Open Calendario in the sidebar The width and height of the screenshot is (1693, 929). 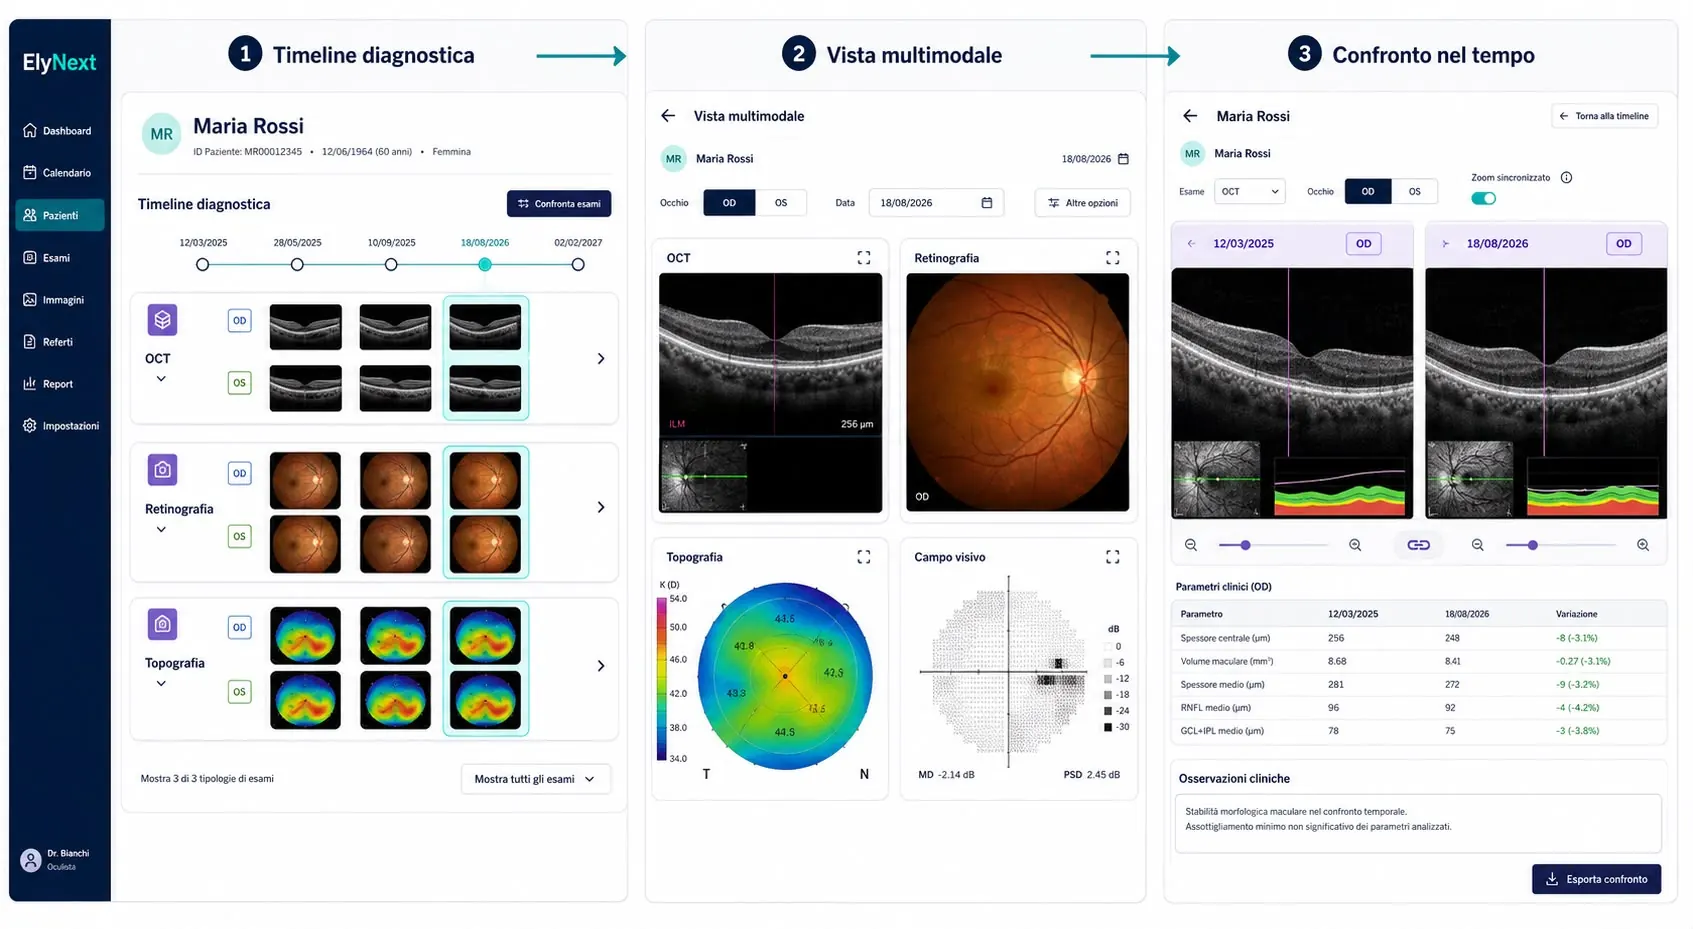coord(58,173)
